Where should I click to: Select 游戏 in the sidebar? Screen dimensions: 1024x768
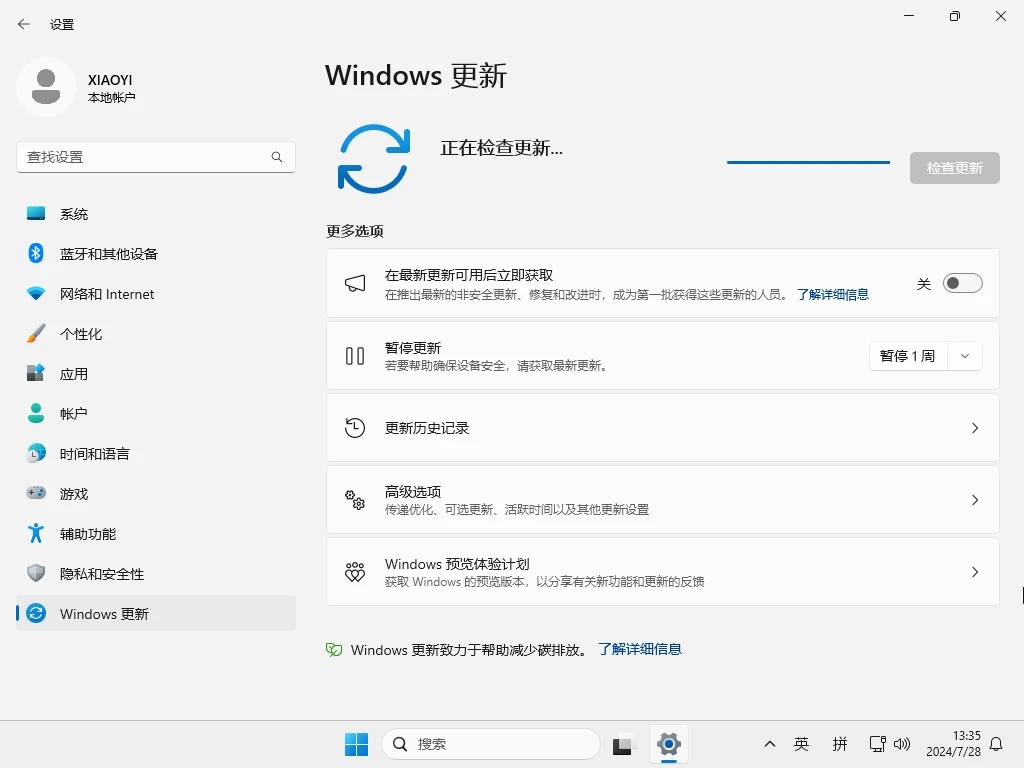tap(156, 493)
